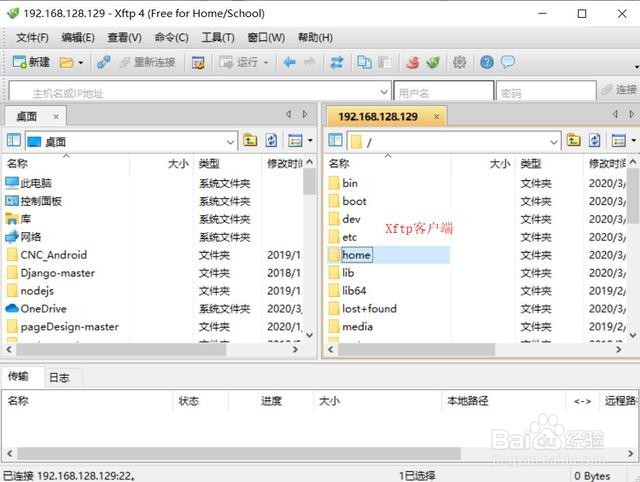Image resolution: width=640 pixels, height=482 pixels.
Task: Click the paste icon in the toolbar
Action: (x=384, y=62)
